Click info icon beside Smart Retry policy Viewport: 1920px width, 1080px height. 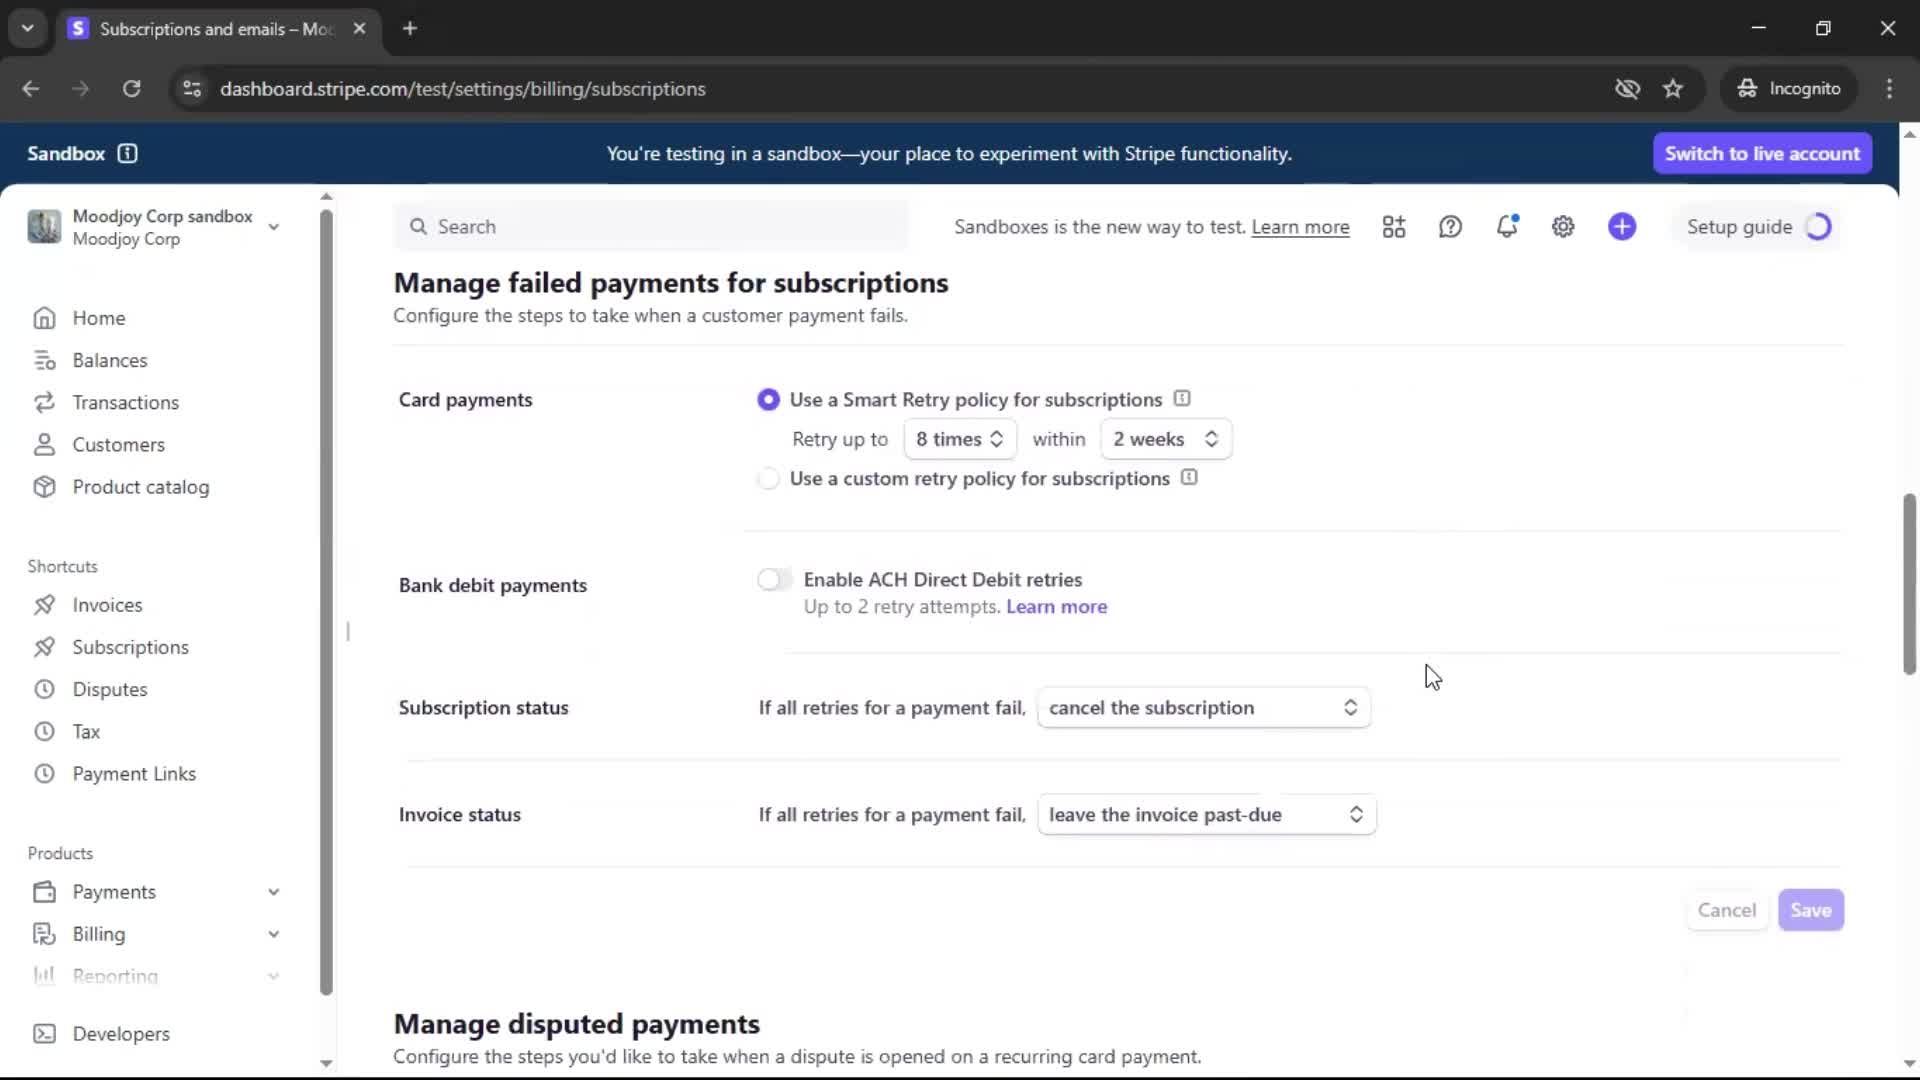pyautogui.click(x=1182, y=399)
